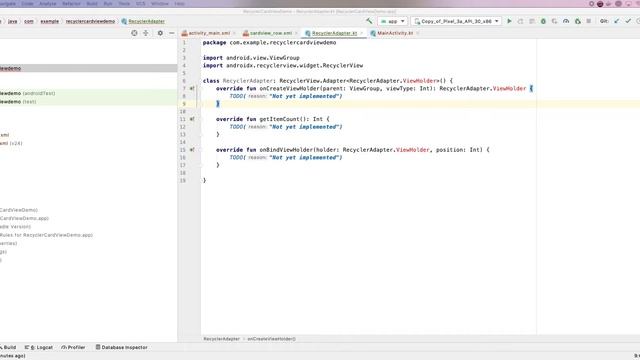Click Attach Debugger to Android Process icon
The height and width of the screenshot is (360, 640).
577,21
